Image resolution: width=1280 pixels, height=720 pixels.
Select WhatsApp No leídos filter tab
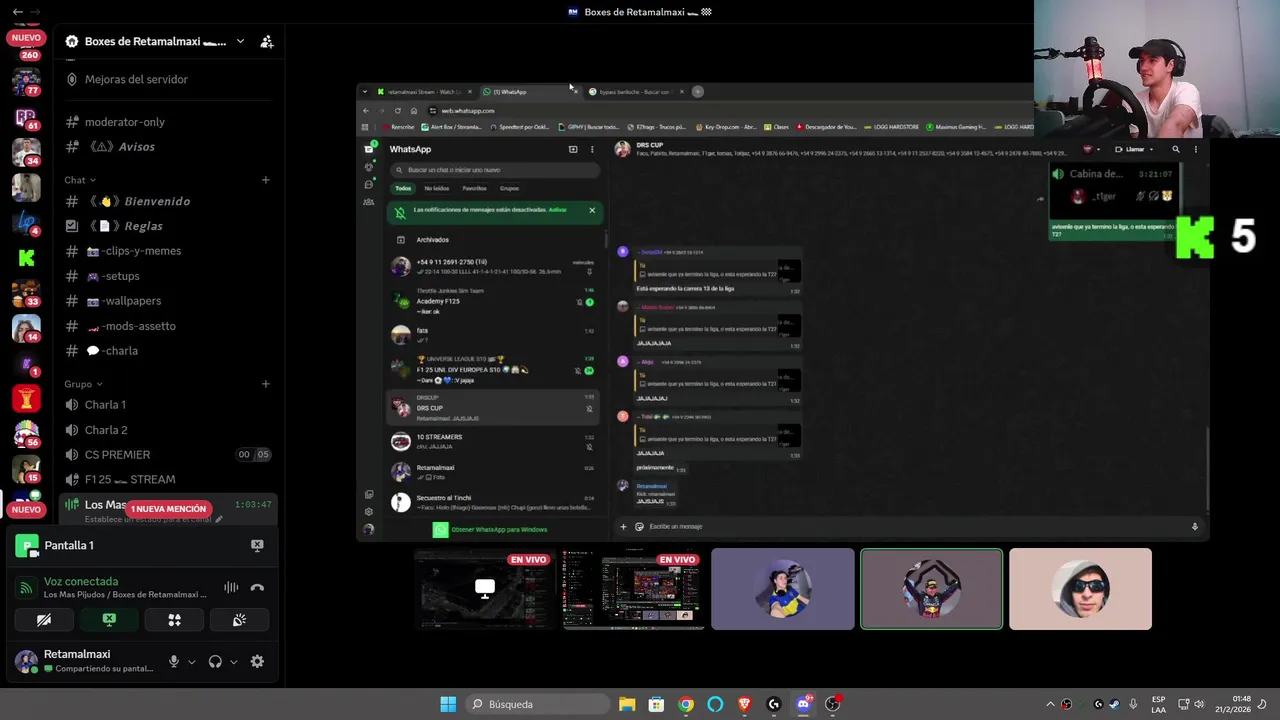(x=436, y=188)
